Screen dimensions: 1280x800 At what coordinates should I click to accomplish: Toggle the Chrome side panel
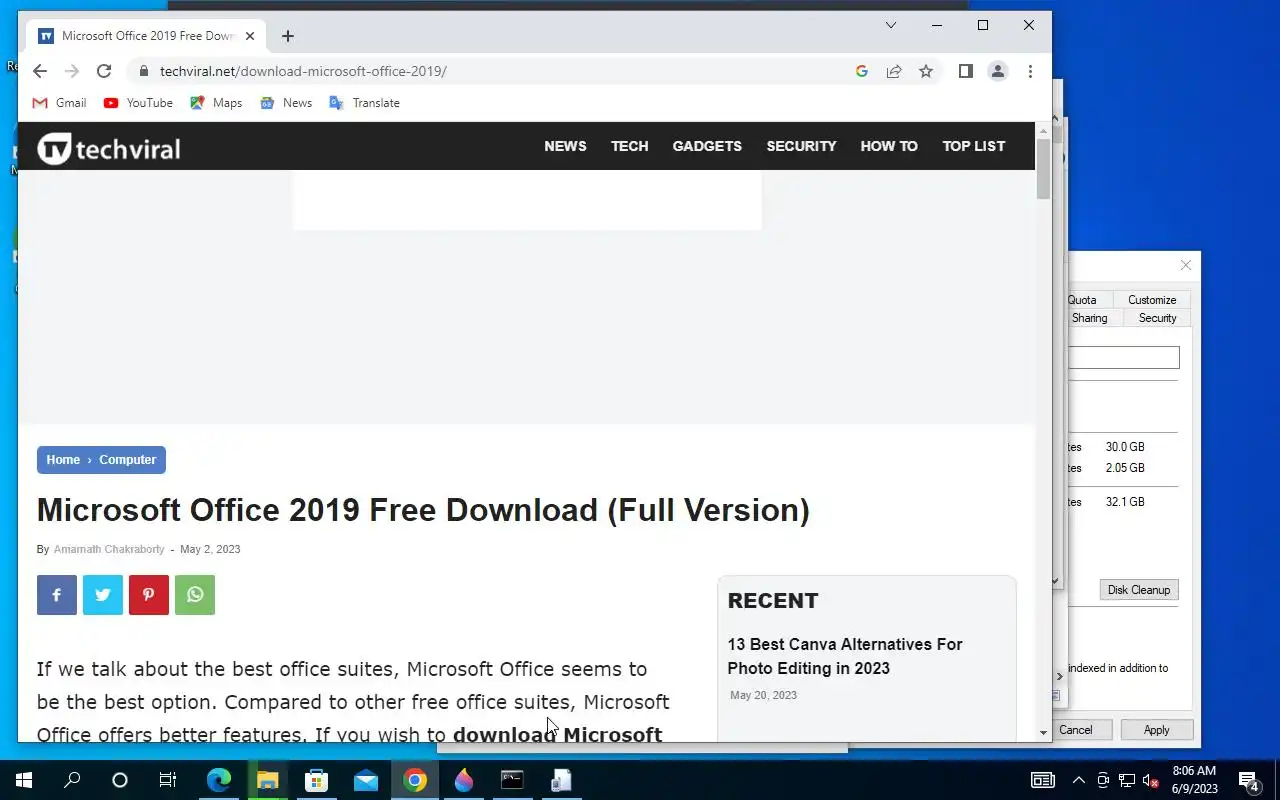(965, 71)
